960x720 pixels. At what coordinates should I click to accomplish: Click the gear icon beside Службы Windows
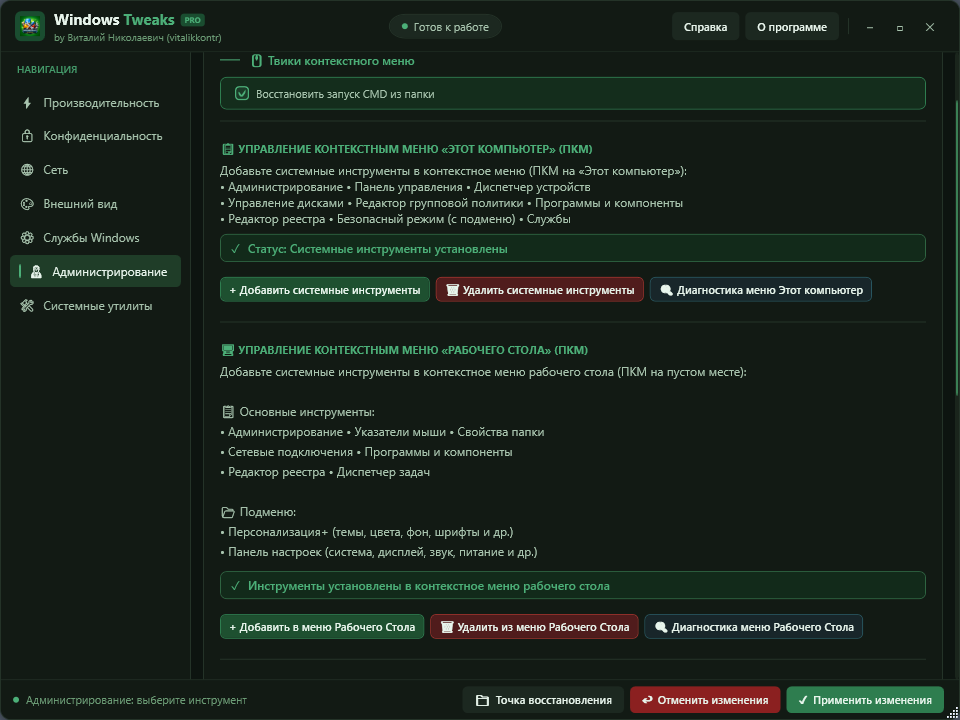pyautogui.click(x=27, y=238)
